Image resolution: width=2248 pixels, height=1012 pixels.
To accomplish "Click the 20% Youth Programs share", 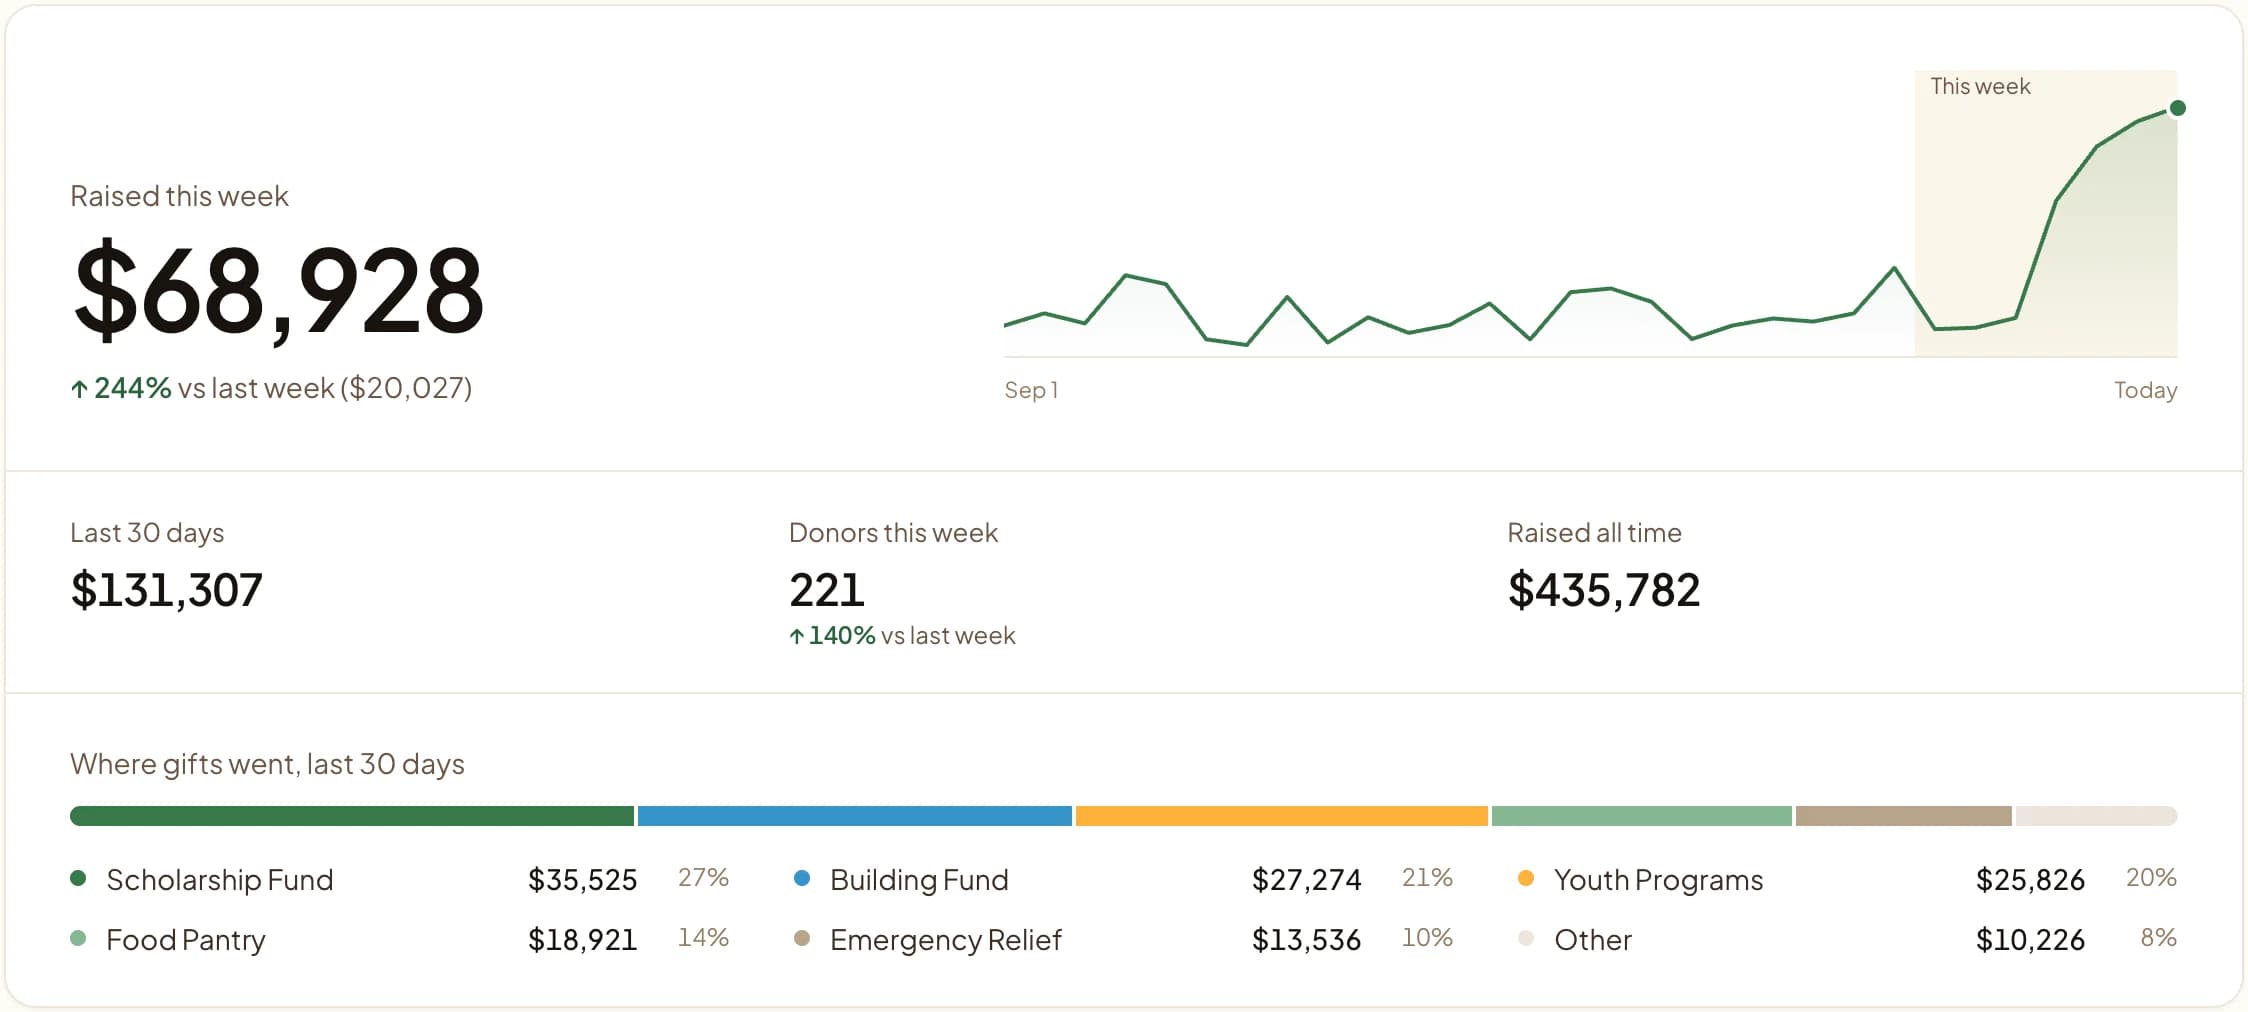I will pyautogui.click(x=2151, y=878).
